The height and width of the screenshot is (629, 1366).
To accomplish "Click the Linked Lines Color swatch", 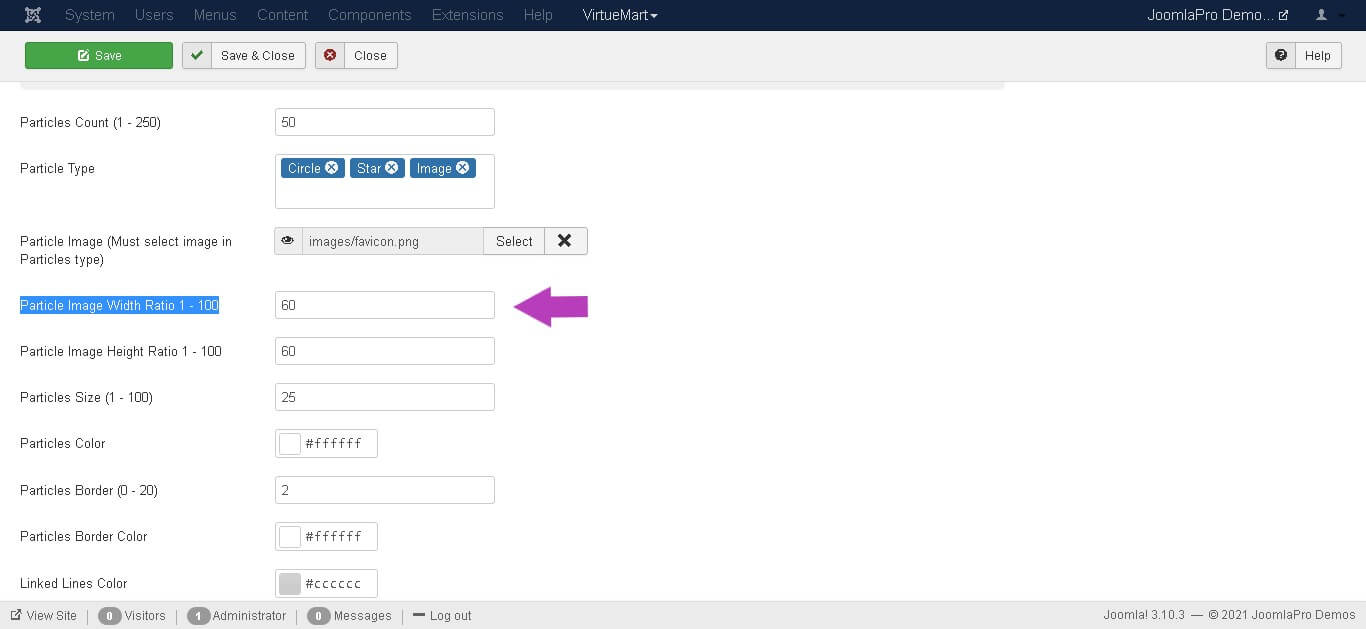I will click(x=290, y=584).
